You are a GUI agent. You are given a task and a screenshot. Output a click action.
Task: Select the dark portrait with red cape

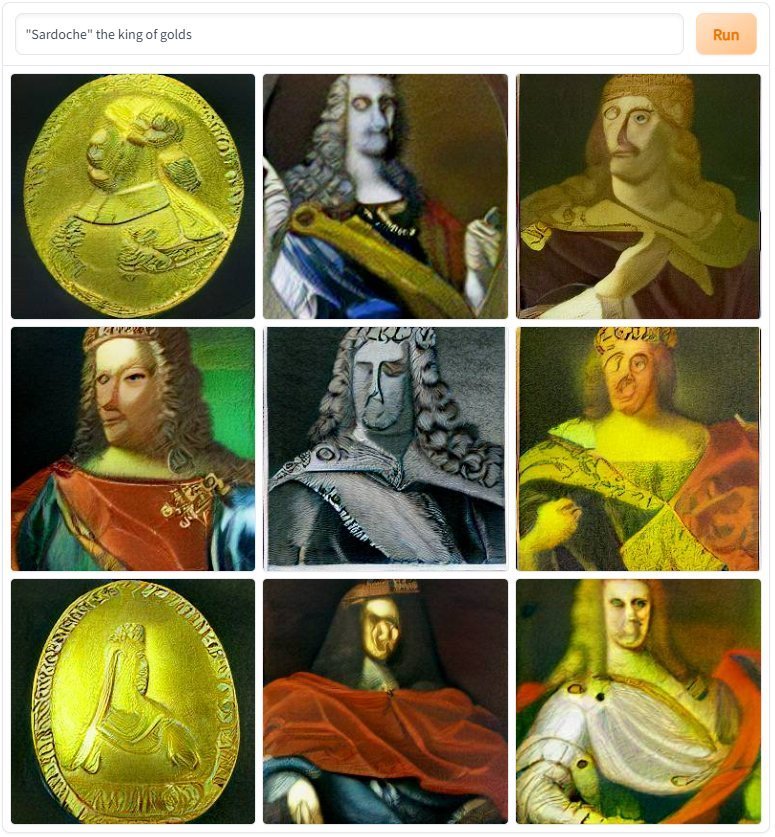pos(385,701)
